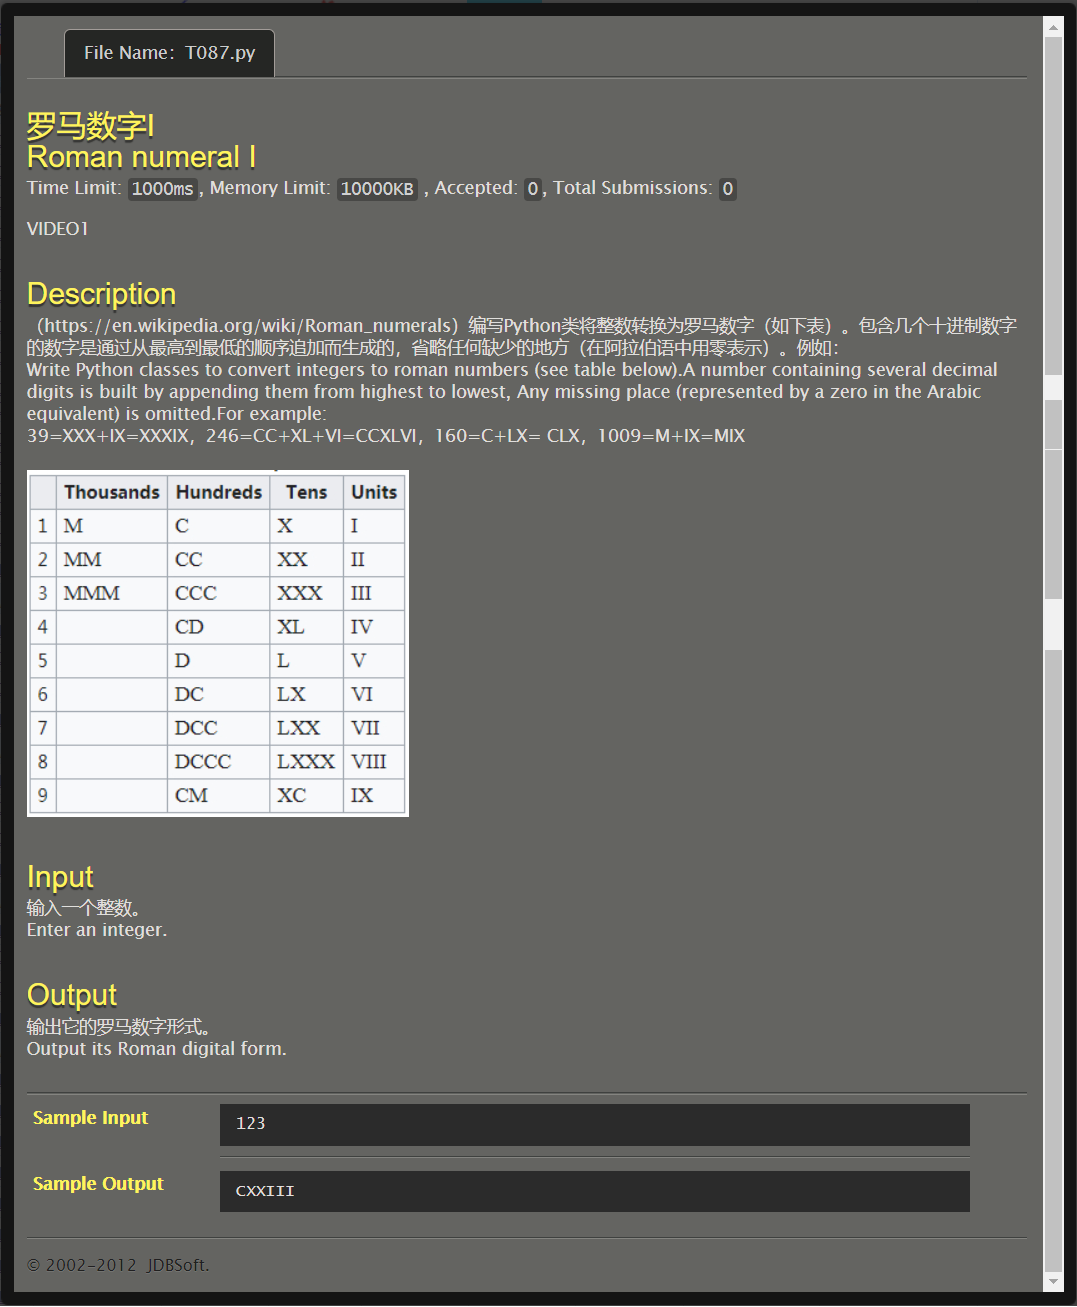Click the Sample Input box showing 123
Viewport: 1077px width, 1307px height.
coord(594,1125)
